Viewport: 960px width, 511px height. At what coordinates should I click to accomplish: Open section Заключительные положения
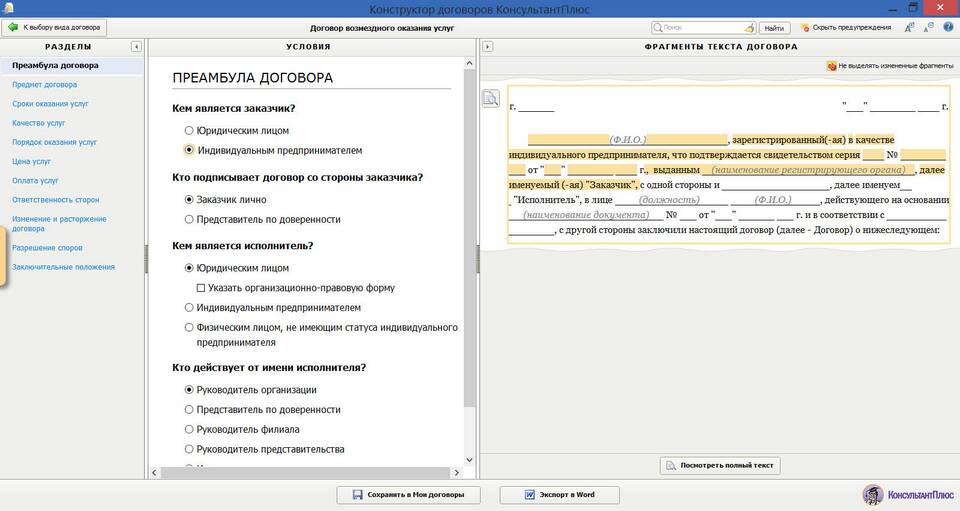coord(64,267)
